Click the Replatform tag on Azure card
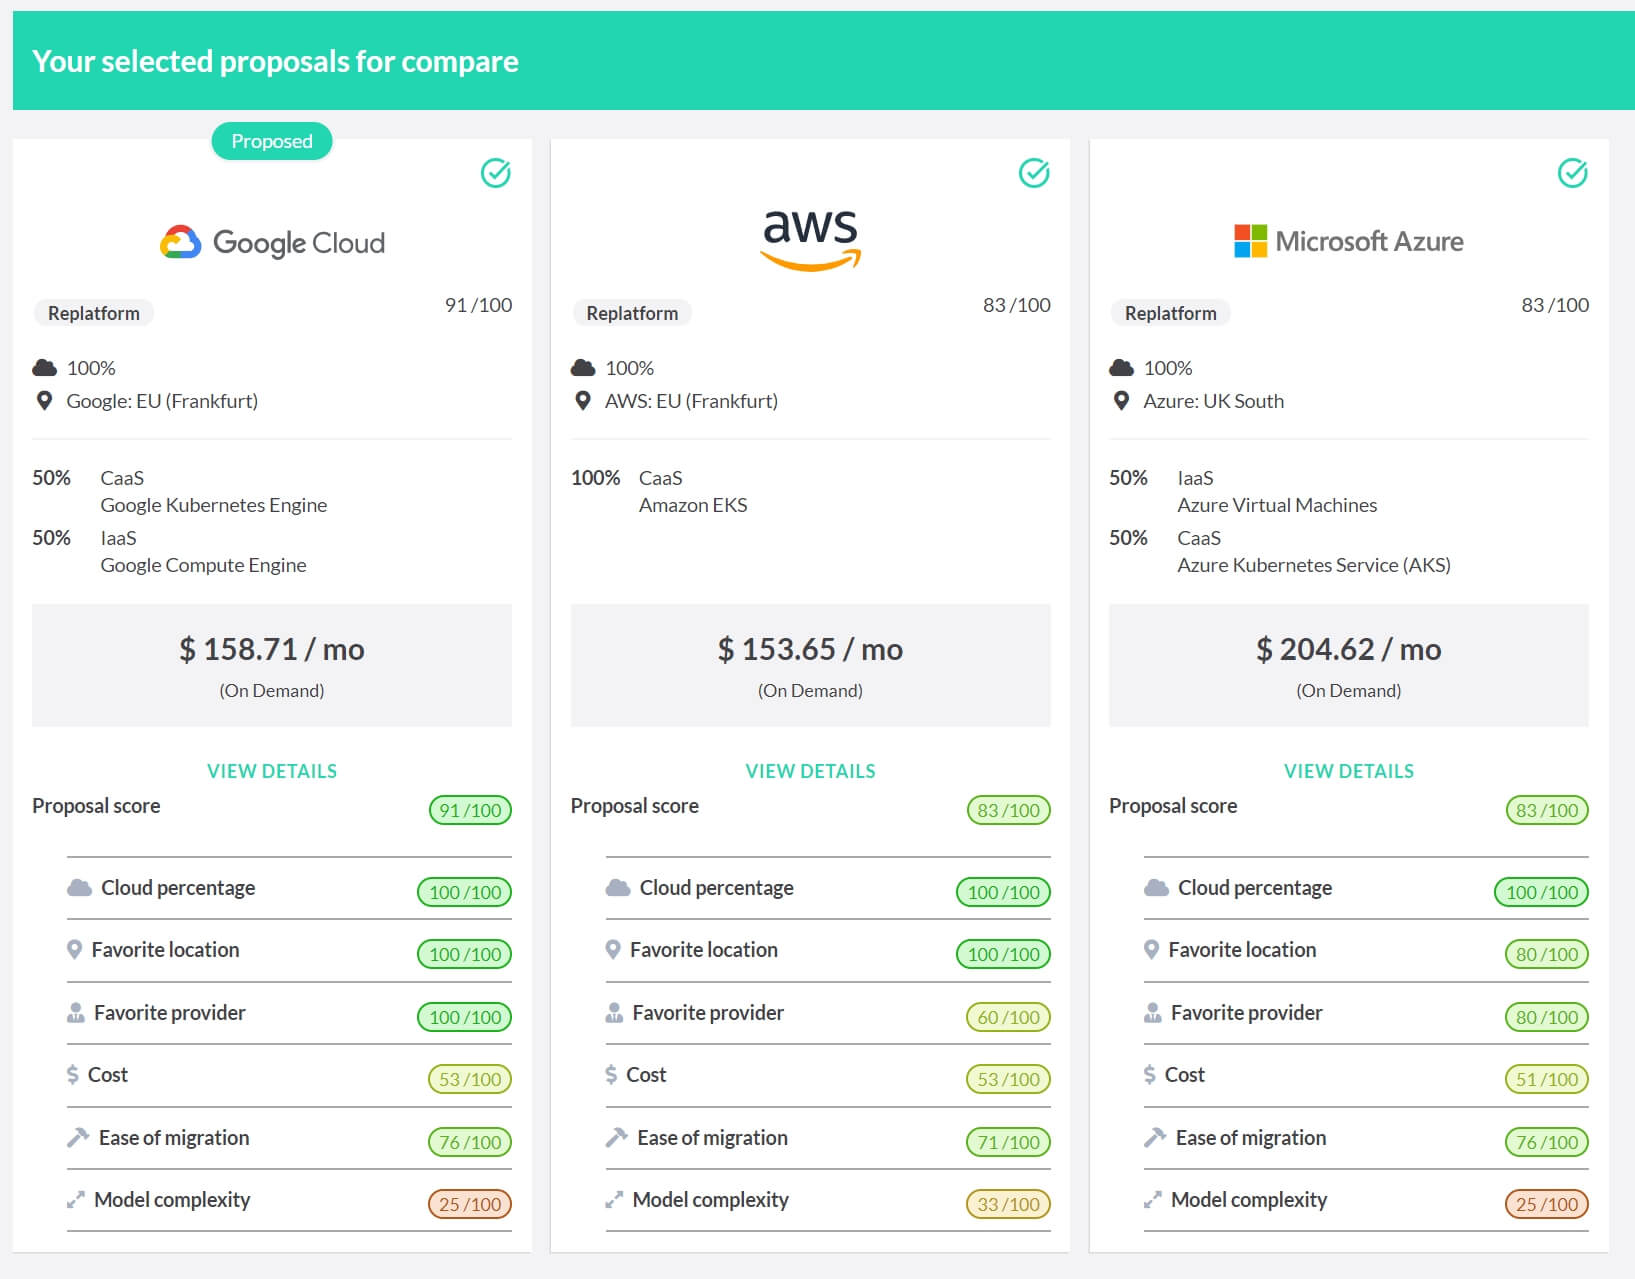1635x1279 pixels. coord(1170,313)
